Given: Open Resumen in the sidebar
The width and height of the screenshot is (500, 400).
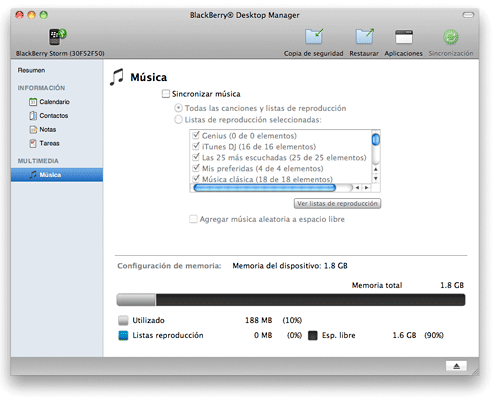Looking at the screenshot, I should (31, 70).
